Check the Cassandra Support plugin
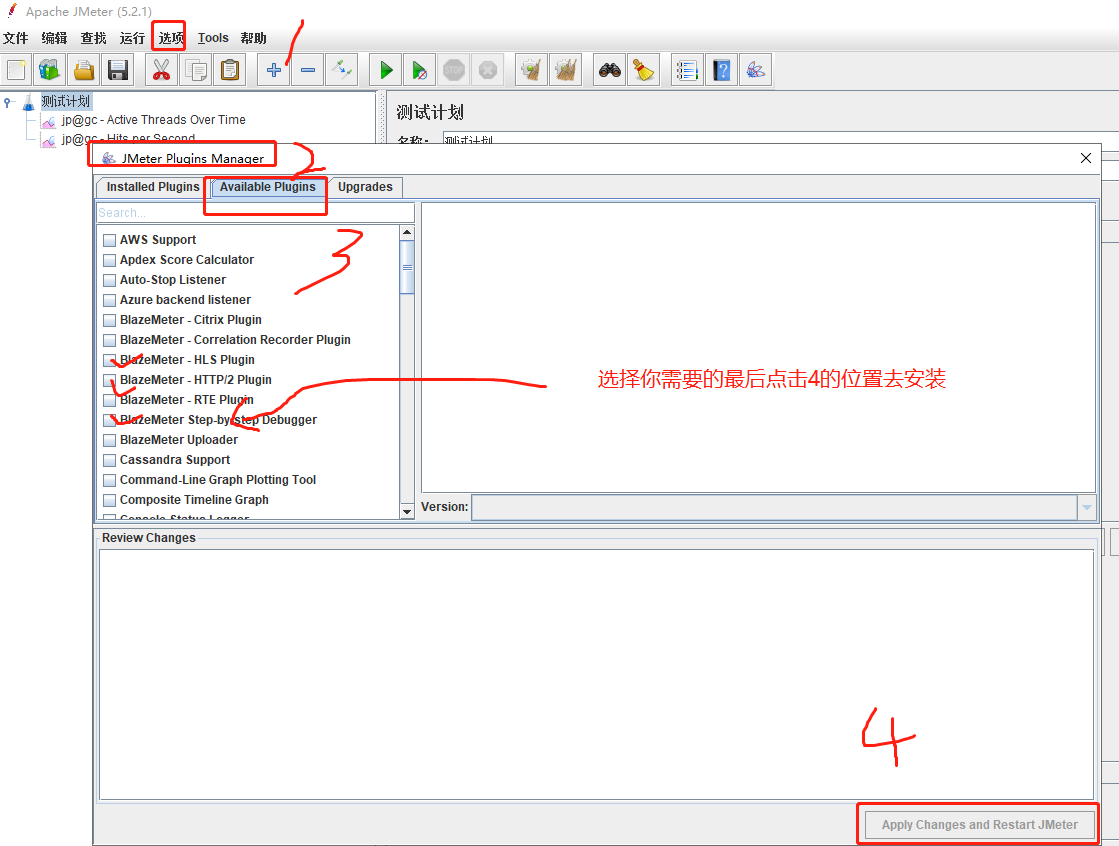 click(x=109, y=460)
